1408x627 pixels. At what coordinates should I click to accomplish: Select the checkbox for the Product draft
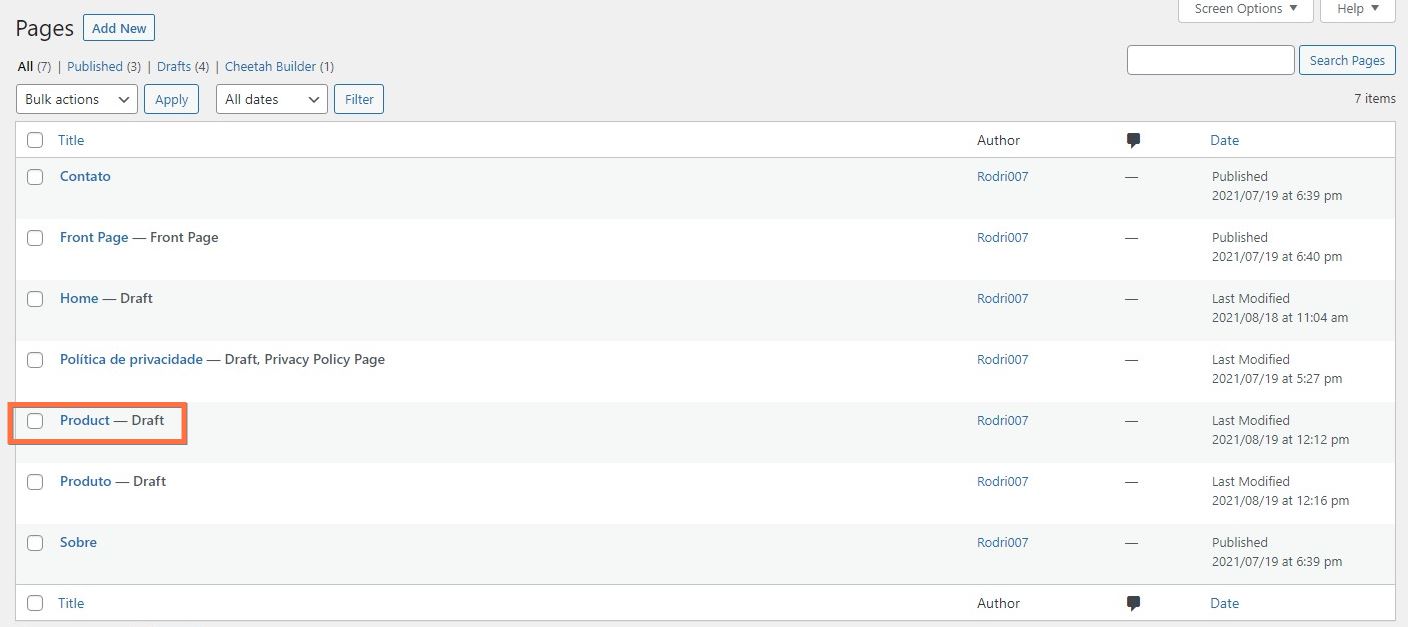click(35, 421)
